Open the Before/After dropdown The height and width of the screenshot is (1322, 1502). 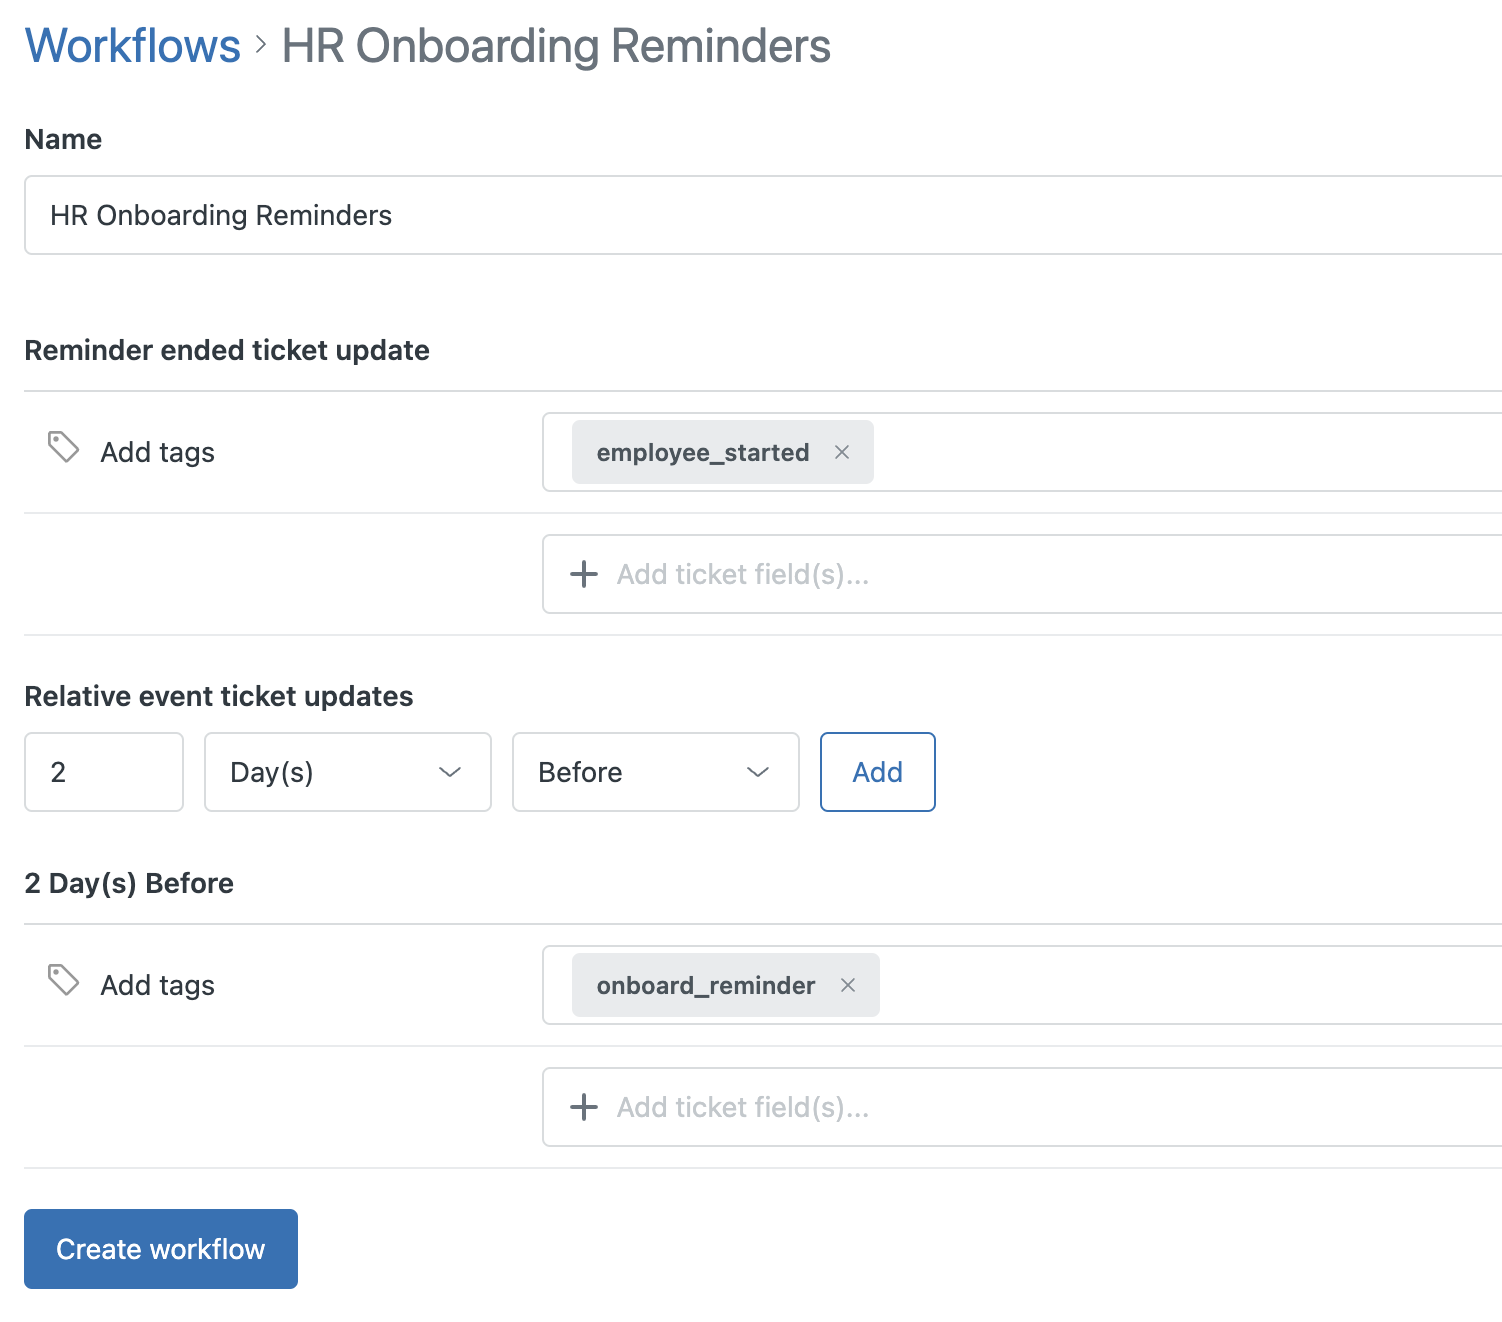pyautogui.click(x=656, y=772)
